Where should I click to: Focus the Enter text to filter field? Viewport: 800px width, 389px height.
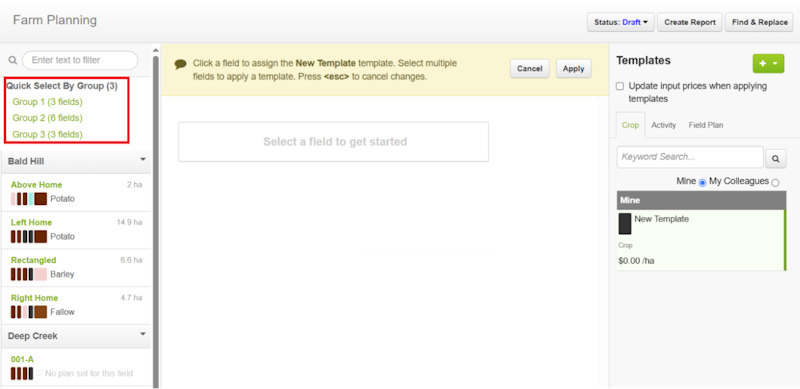point(80,60)
